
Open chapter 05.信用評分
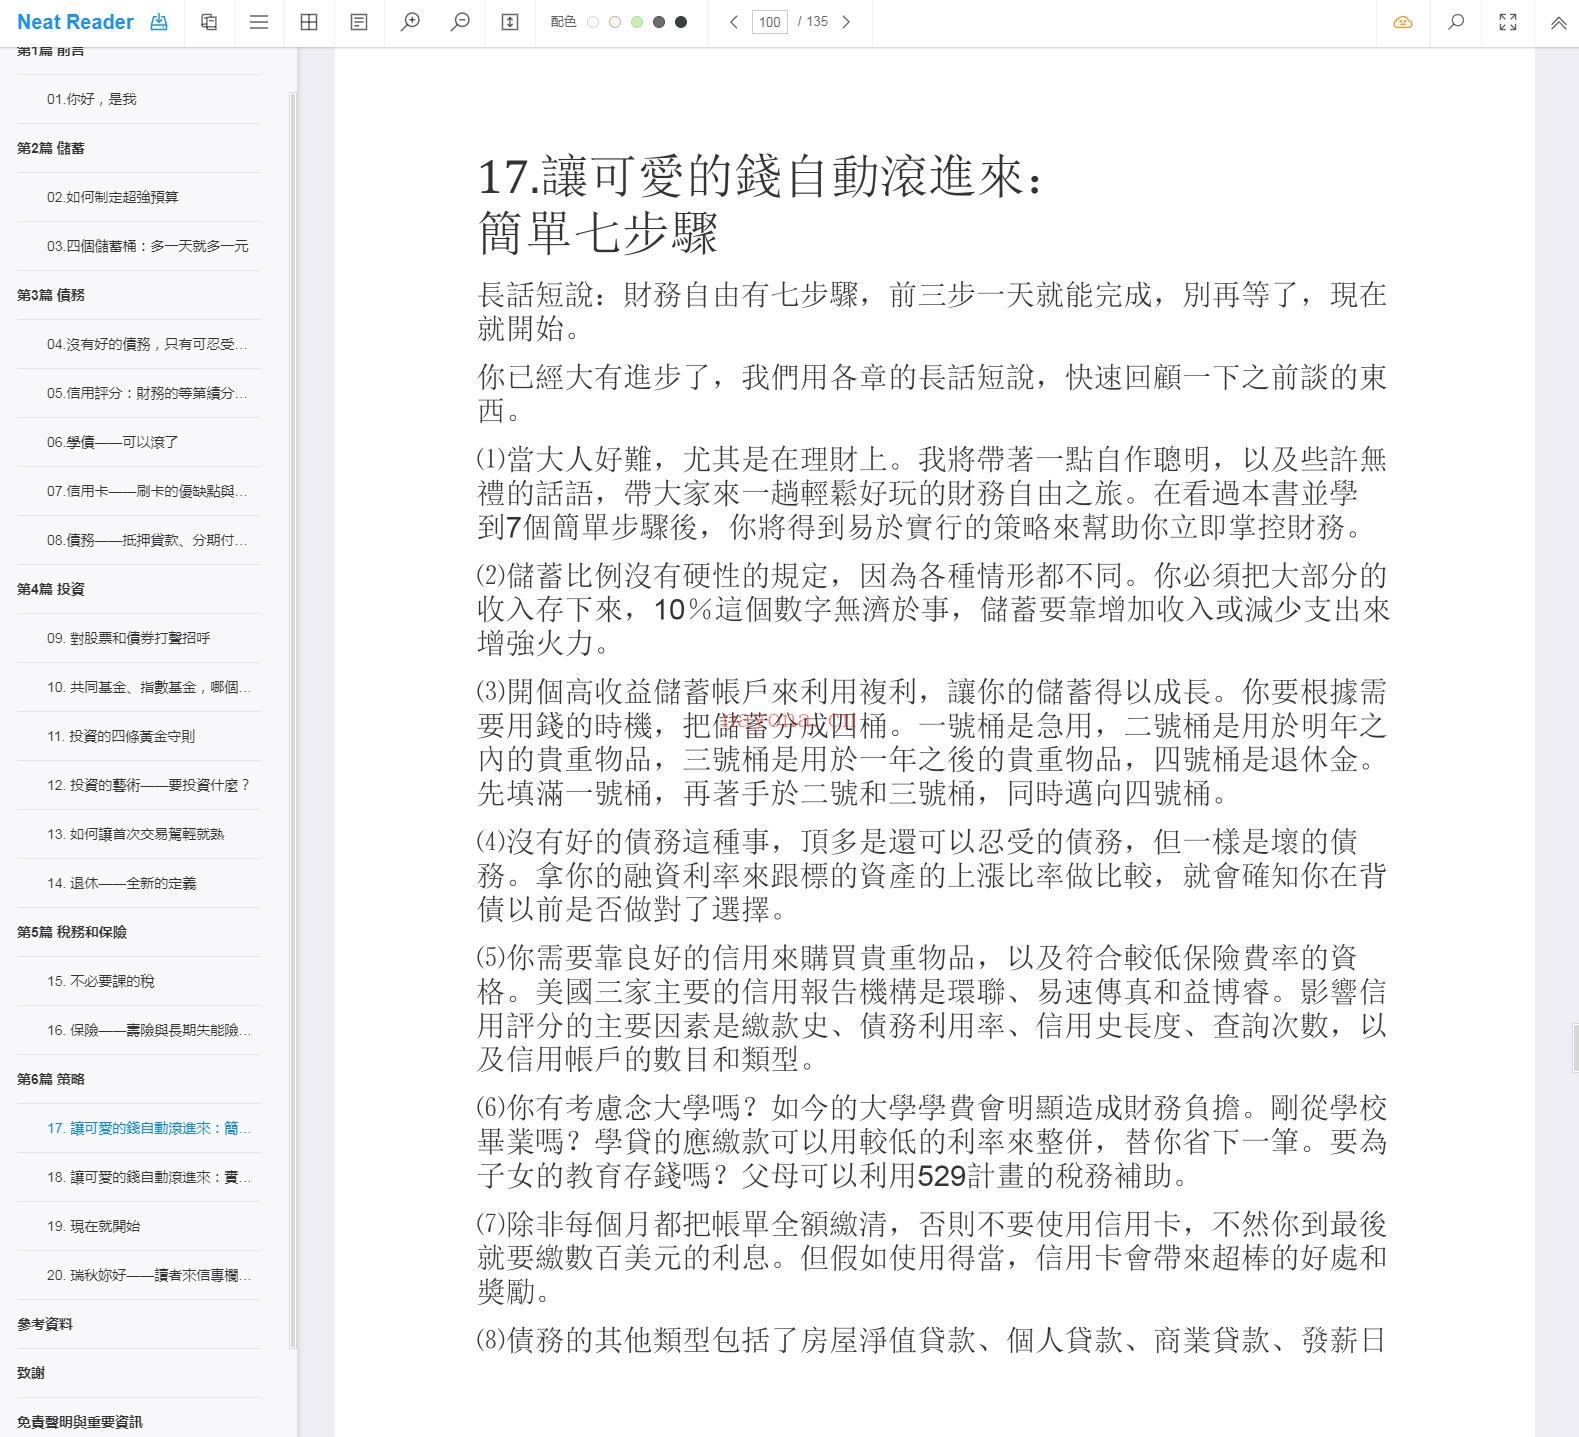[x=138, y=393]
